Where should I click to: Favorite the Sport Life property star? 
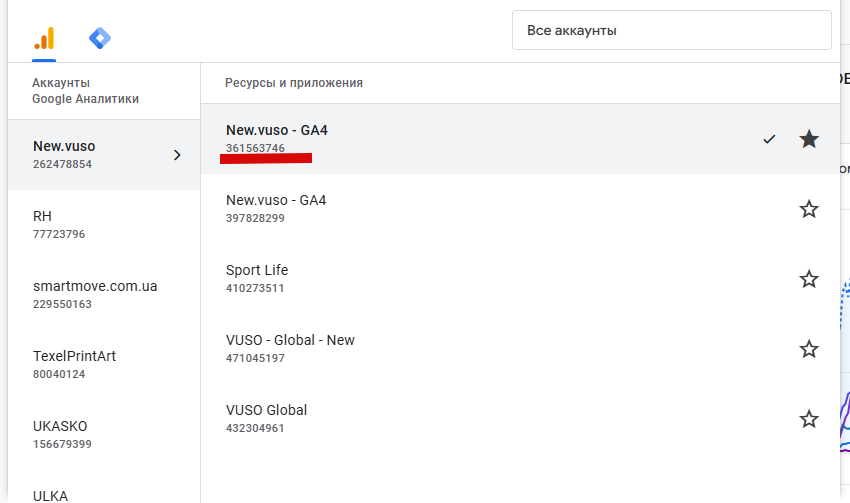coord(809,279)
